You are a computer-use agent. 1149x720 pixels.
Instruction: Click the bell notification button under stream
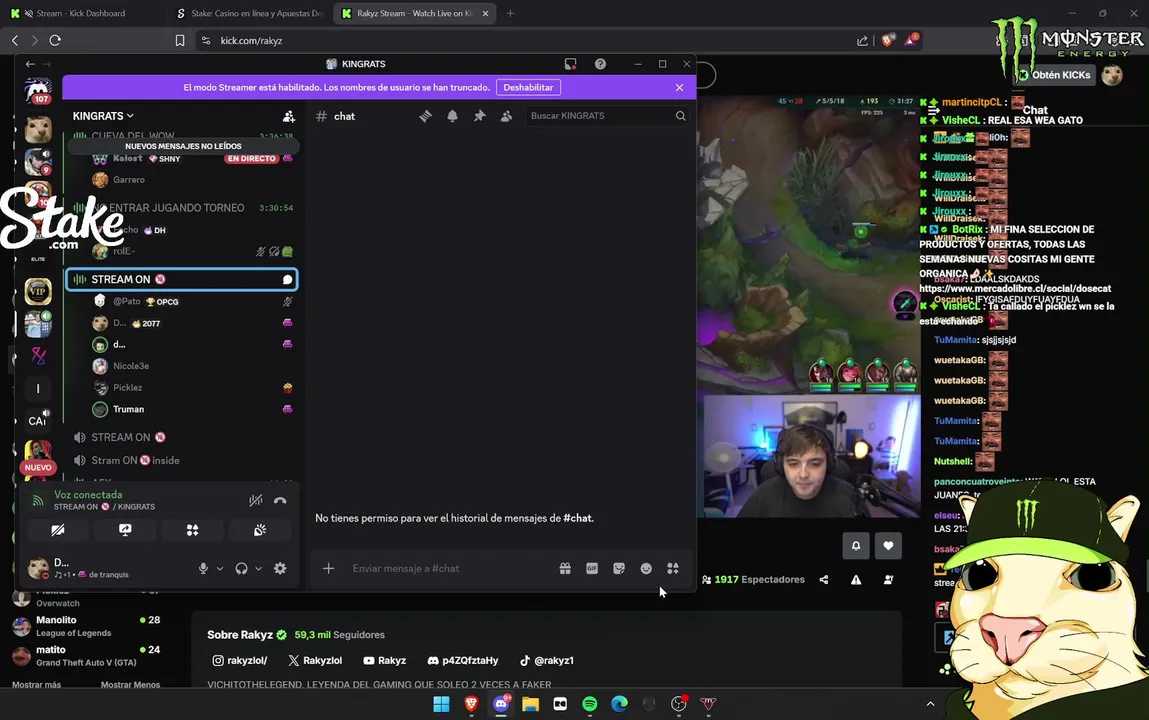tap(856, 546)
